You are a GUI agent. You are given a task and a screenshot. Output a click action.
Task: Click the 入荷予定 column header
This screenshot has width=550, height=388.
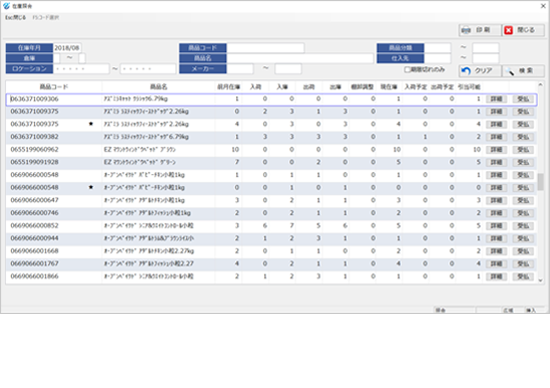[416, 87]
